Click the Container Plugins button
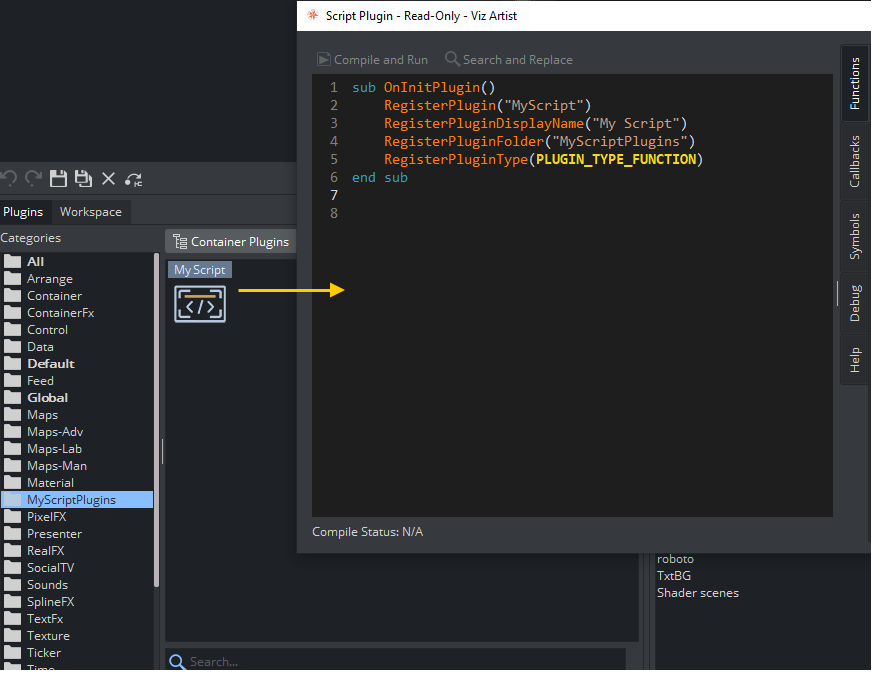This screenshot has height=678, width=872. pyautogui.click(x=231, y=241)
